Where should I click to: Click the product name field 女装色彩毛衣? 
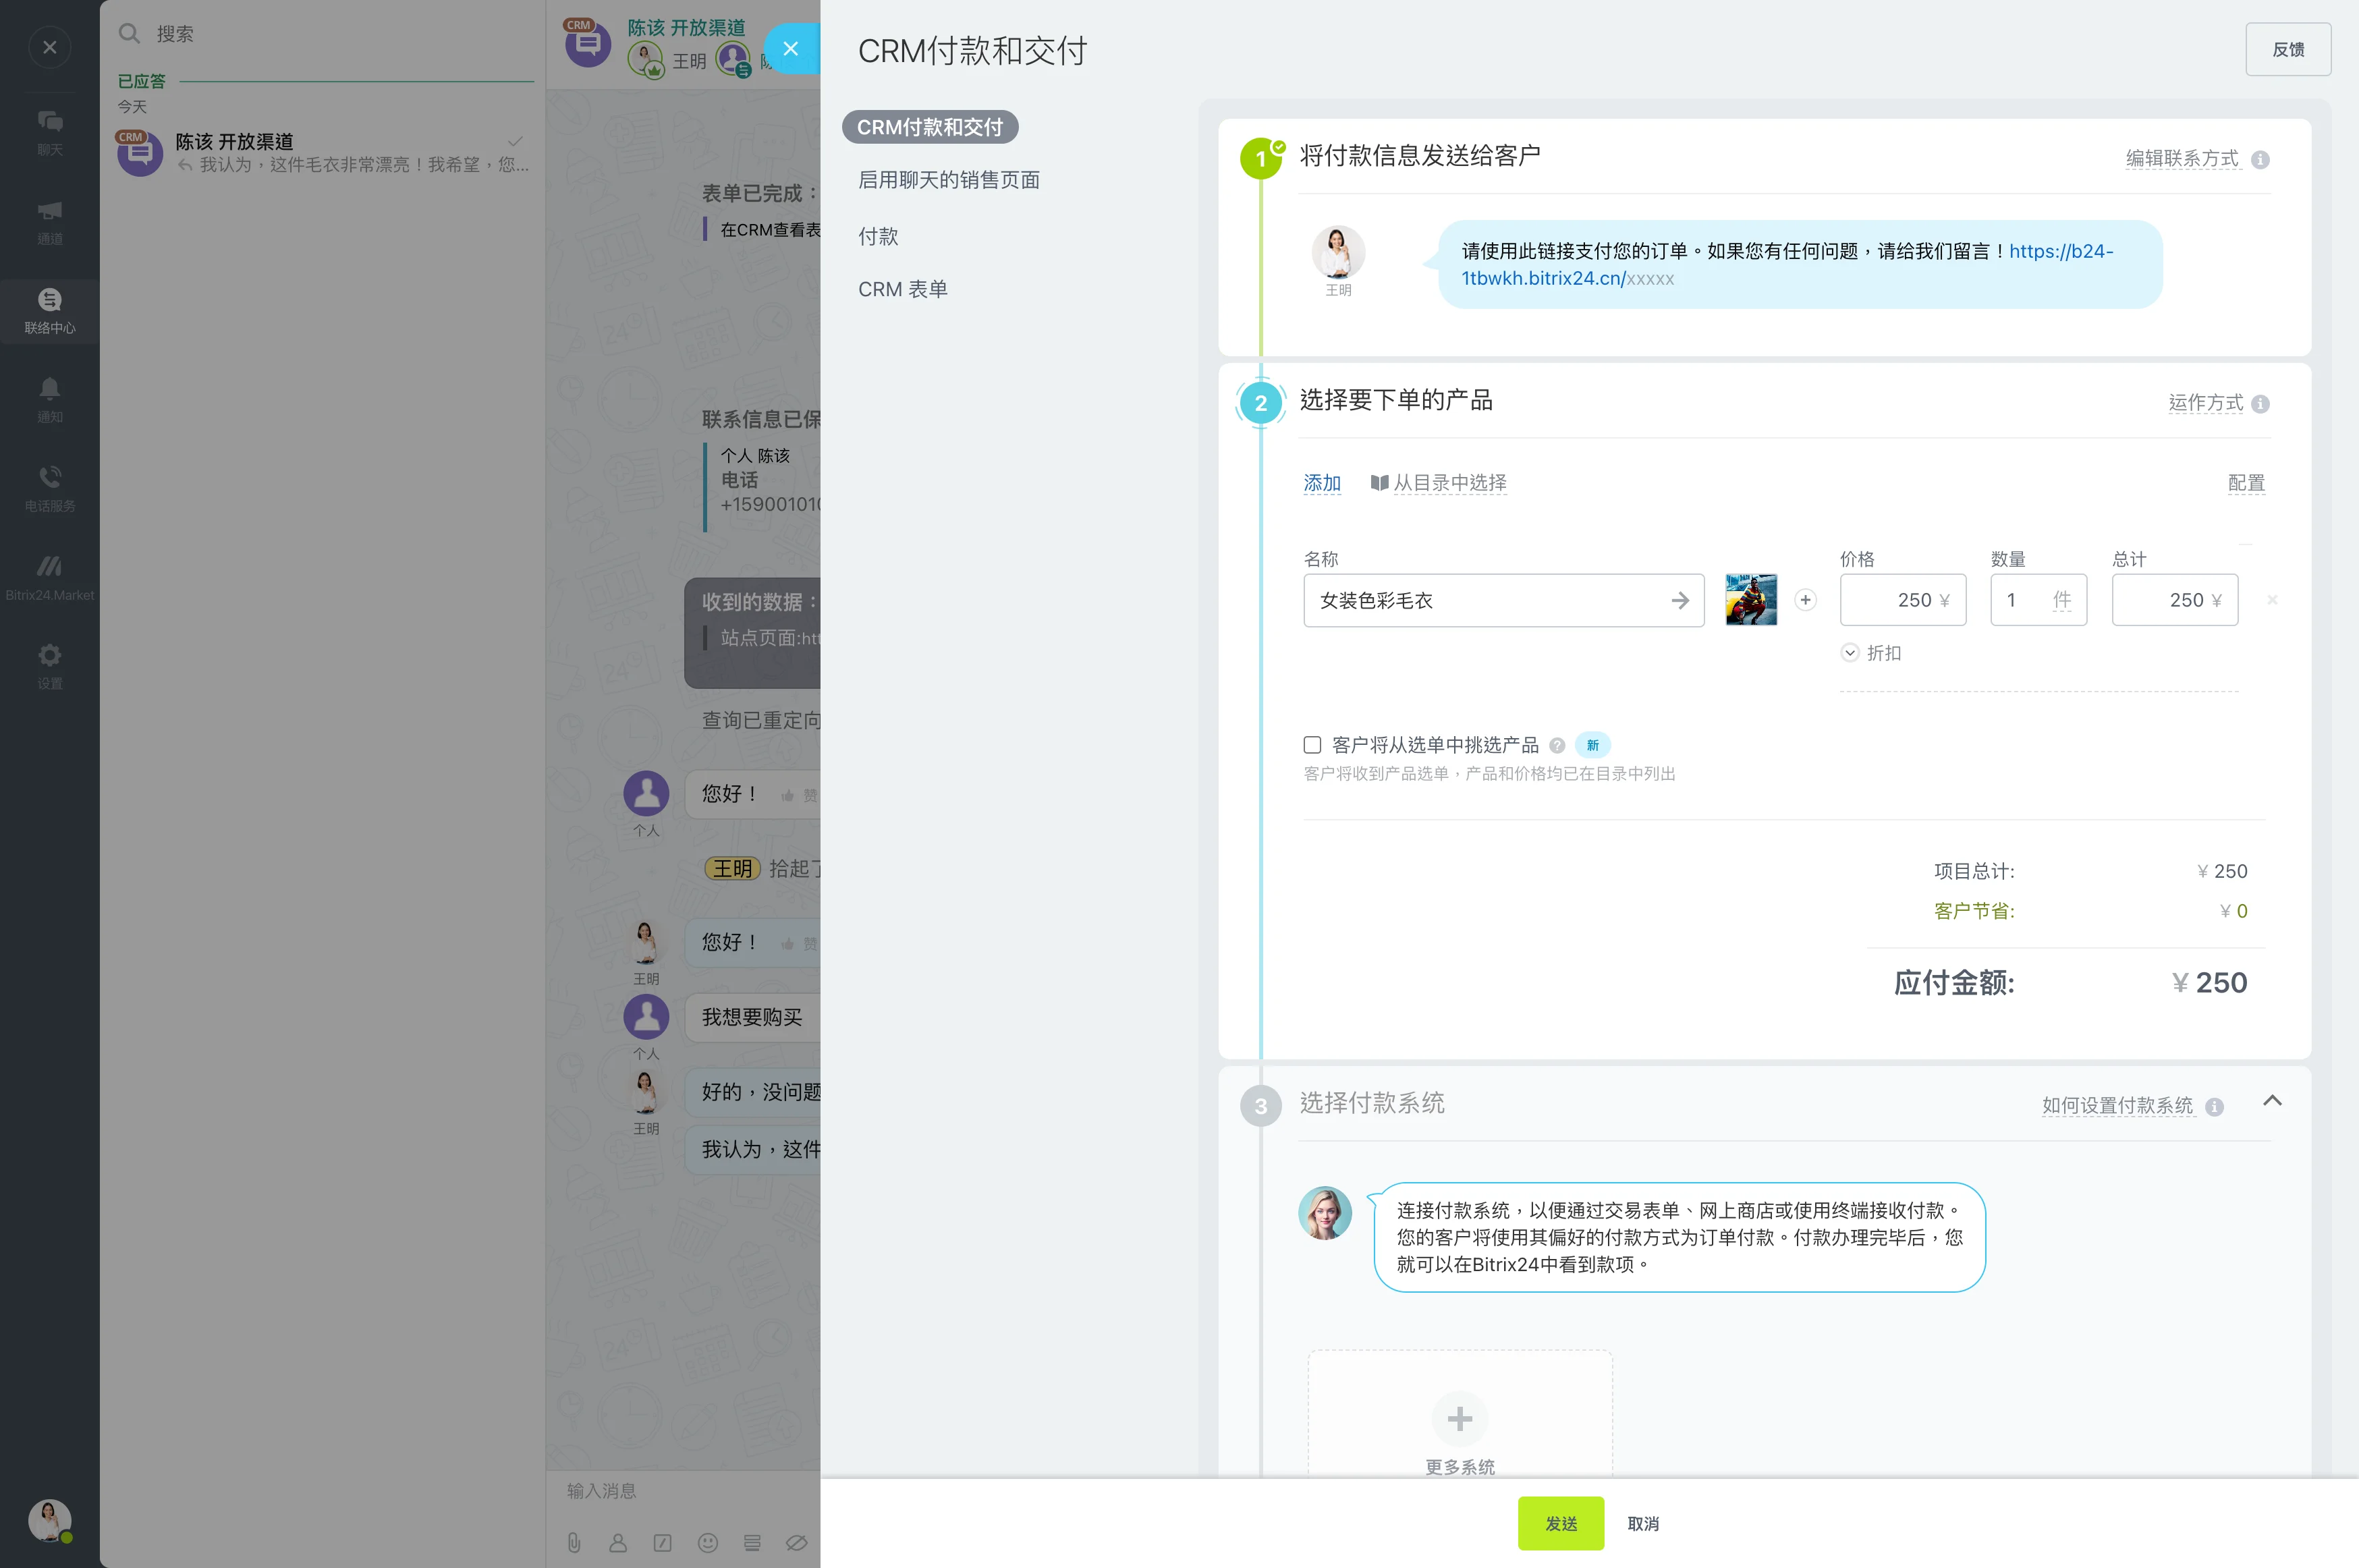1504,600
